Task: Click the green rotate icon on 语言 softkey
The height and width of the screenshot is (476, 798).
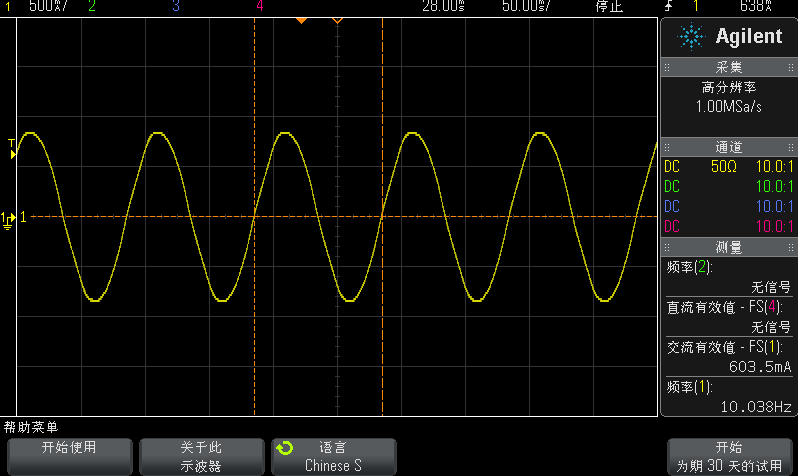Action: pyautogui.click(x=285, y=449)
